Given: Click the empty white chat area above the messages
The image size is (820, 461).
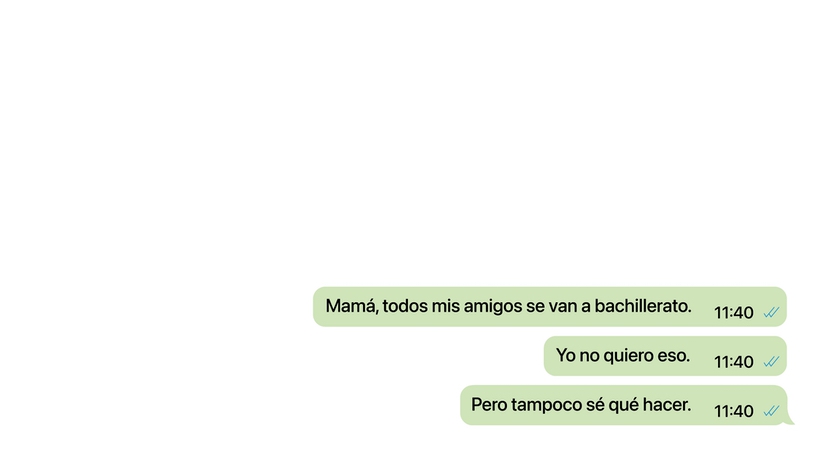Looking at the screenshot, I should tap(410, 141).
